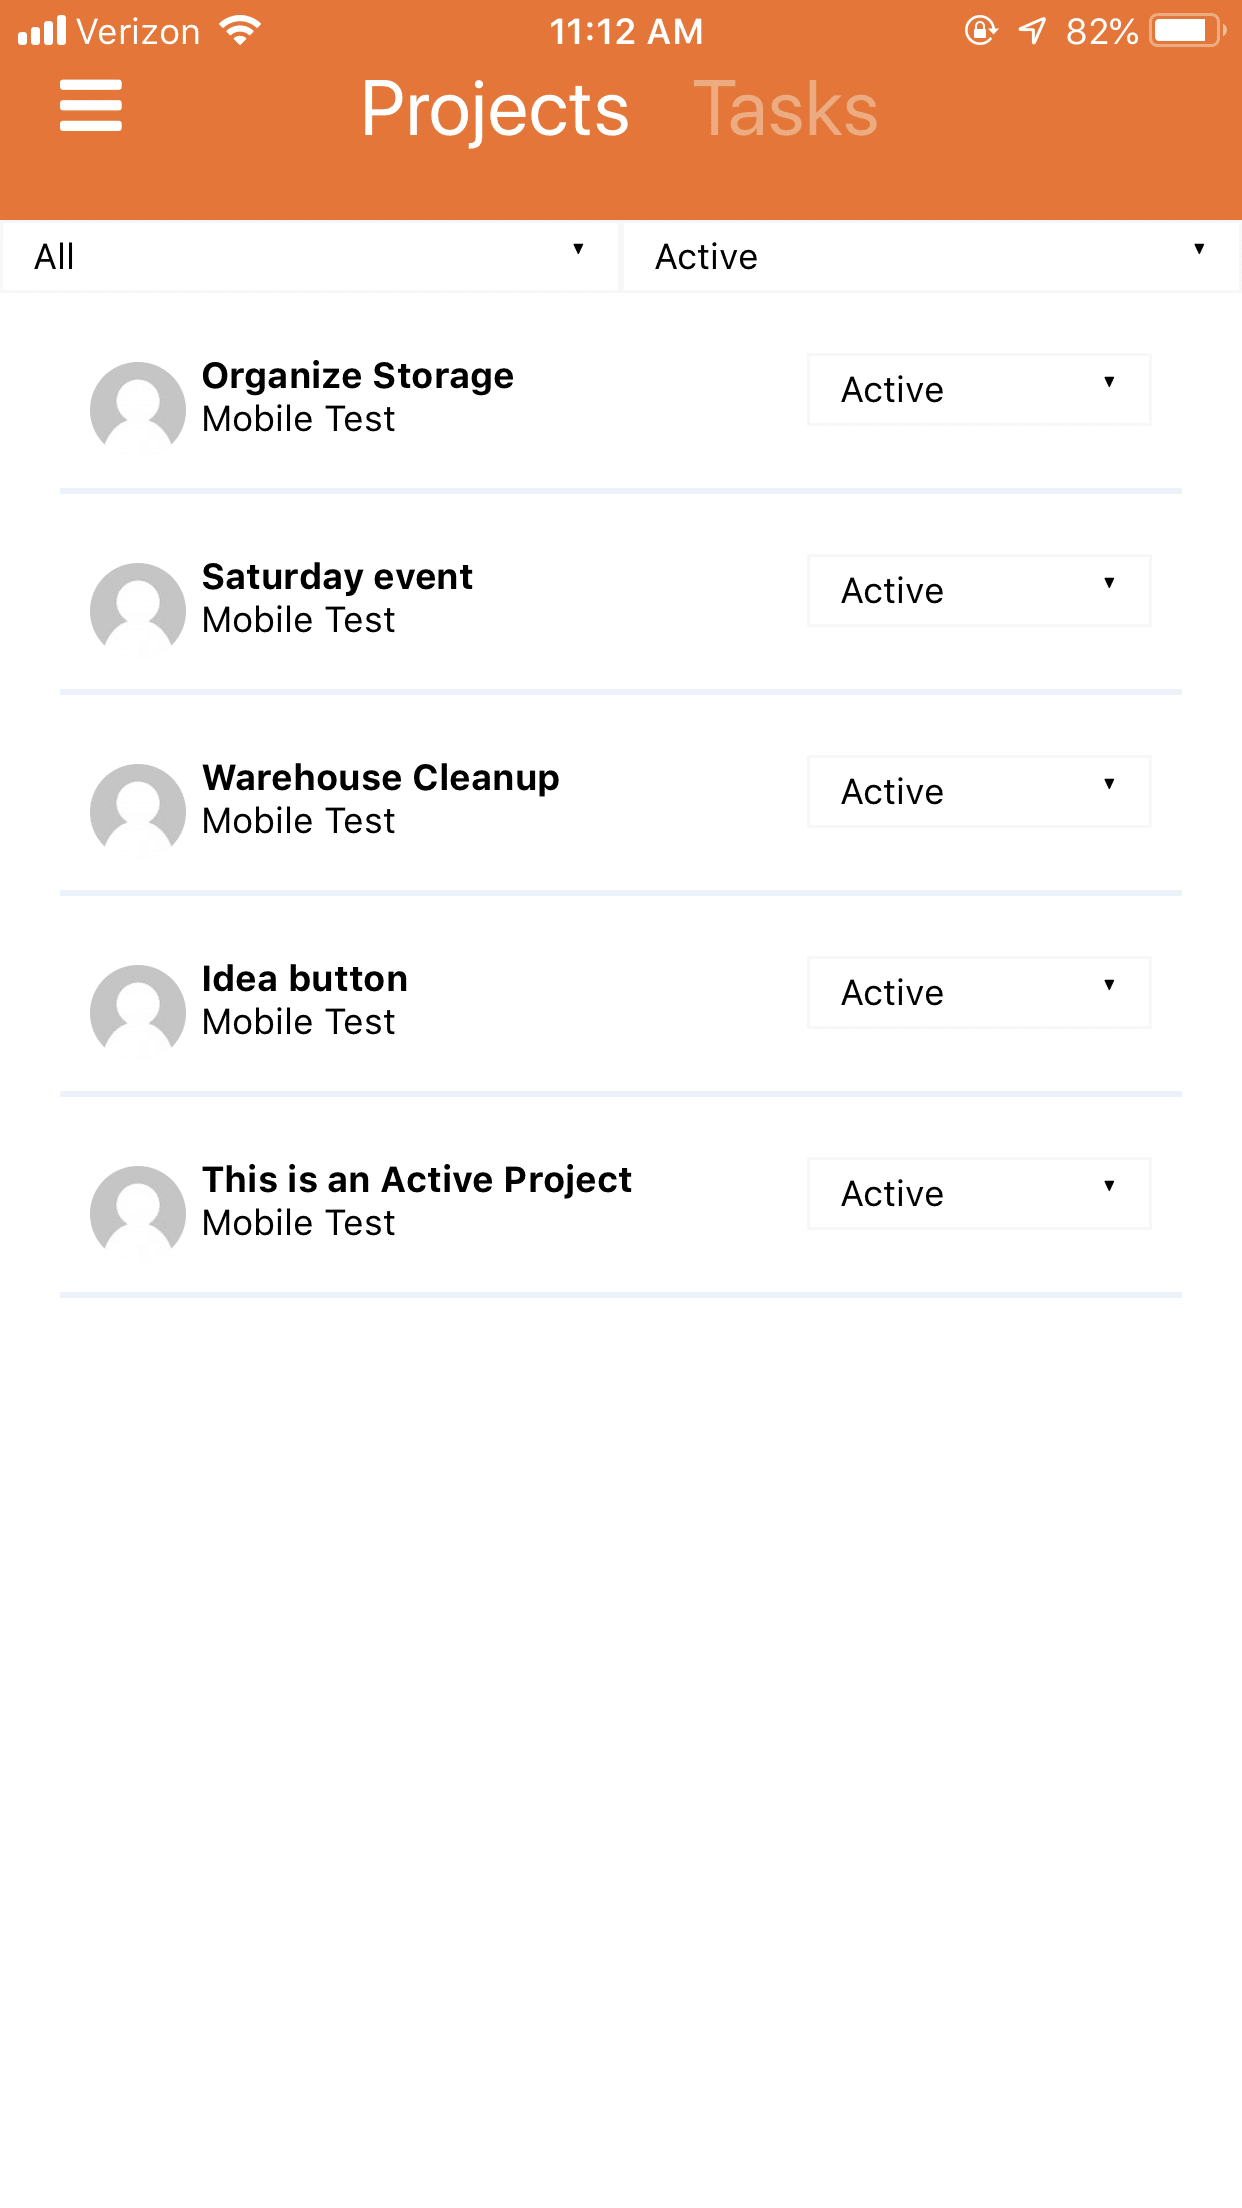The width and height of the screenshot is (1242, 2208).
Task: Tap the Saturday event avatar icon
Action: 138,609
